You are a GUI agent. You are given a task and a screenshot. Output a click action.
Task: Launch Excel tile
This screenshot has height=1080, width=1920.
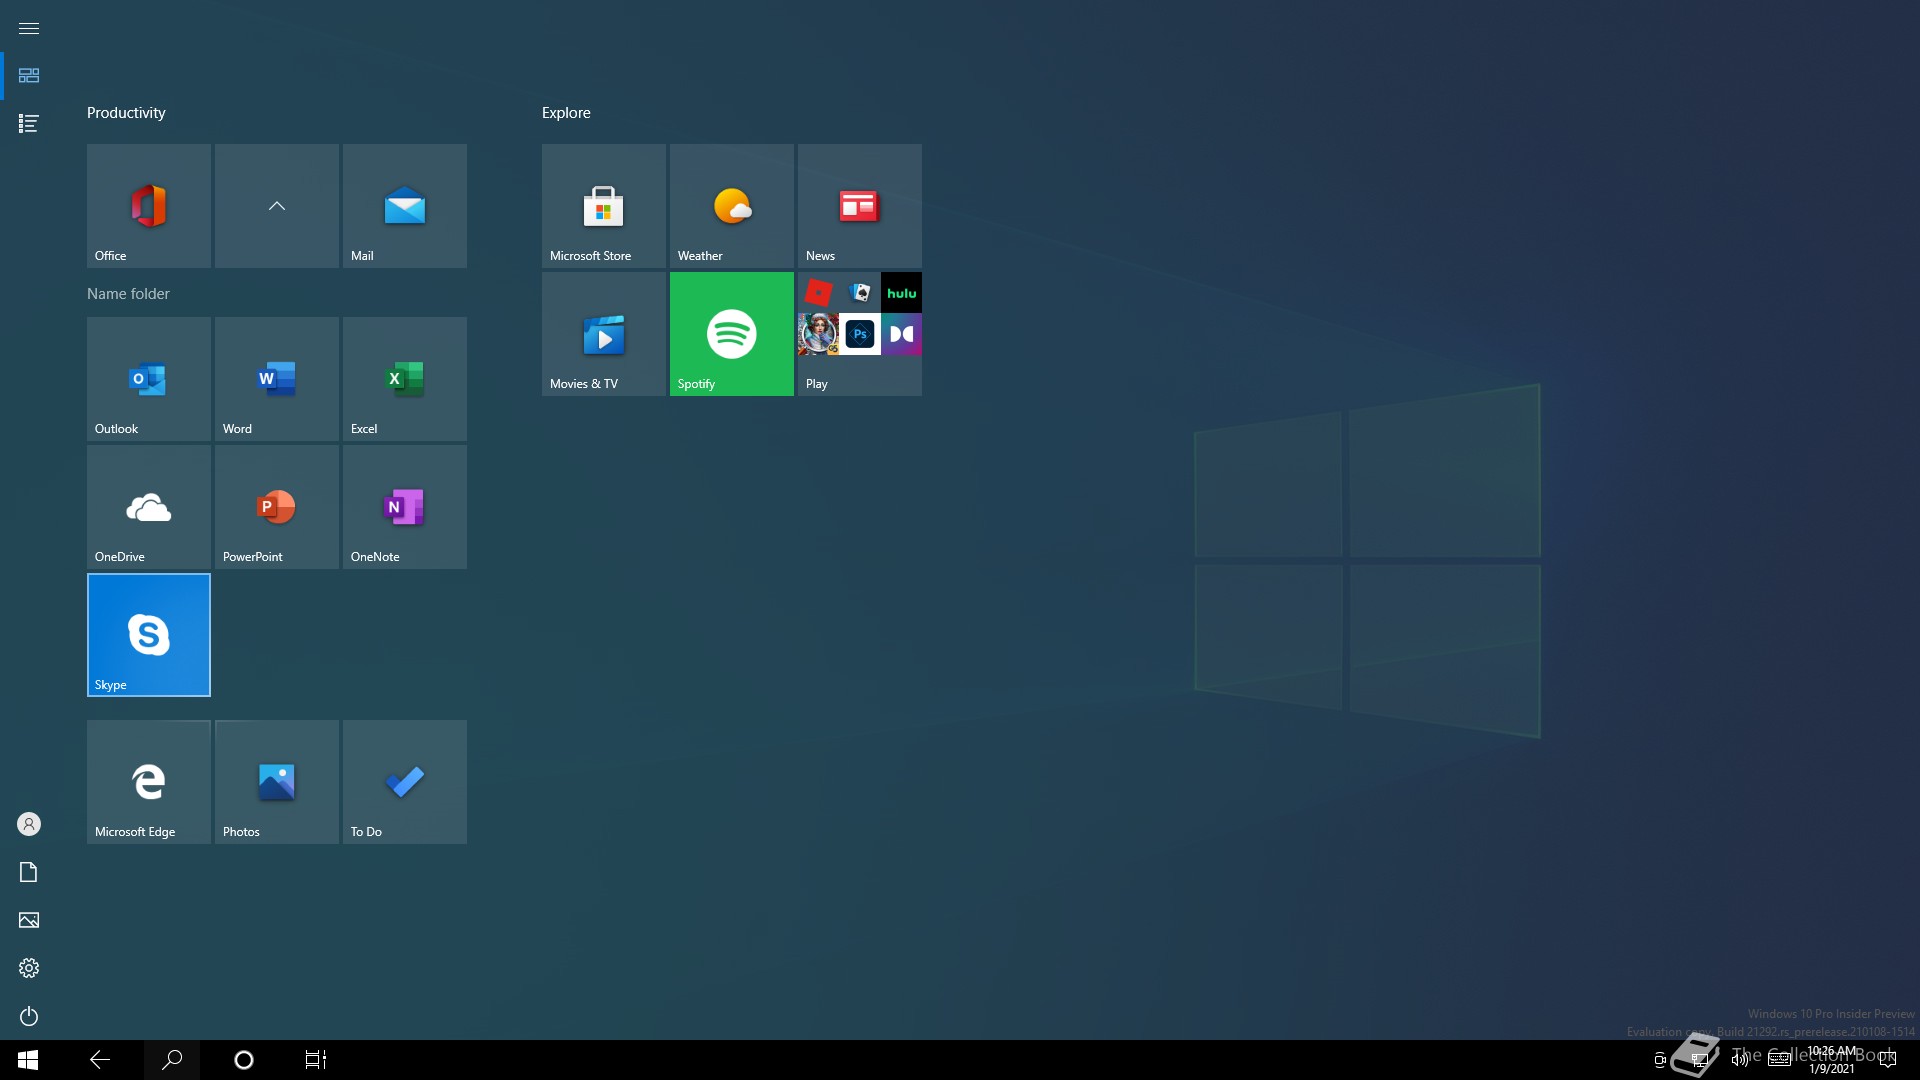click(404, 378)
